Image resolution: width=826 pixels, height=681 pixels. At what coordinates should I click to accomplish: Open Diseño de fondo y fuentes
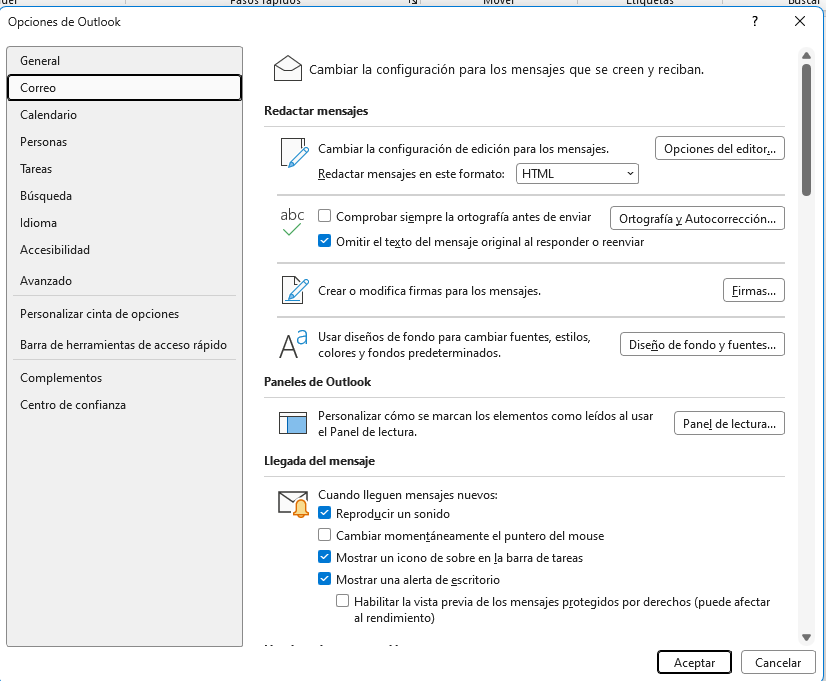pos(702,344)
